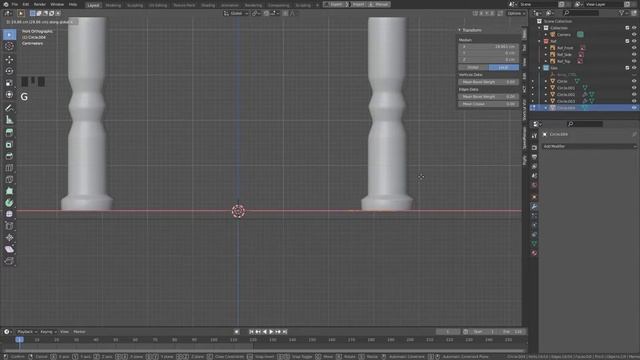The width and height of the screenshot is (640, 360).
Task: Switch to the Shading workspace tab
Action: pyautogui.click(x=208, y=5)
